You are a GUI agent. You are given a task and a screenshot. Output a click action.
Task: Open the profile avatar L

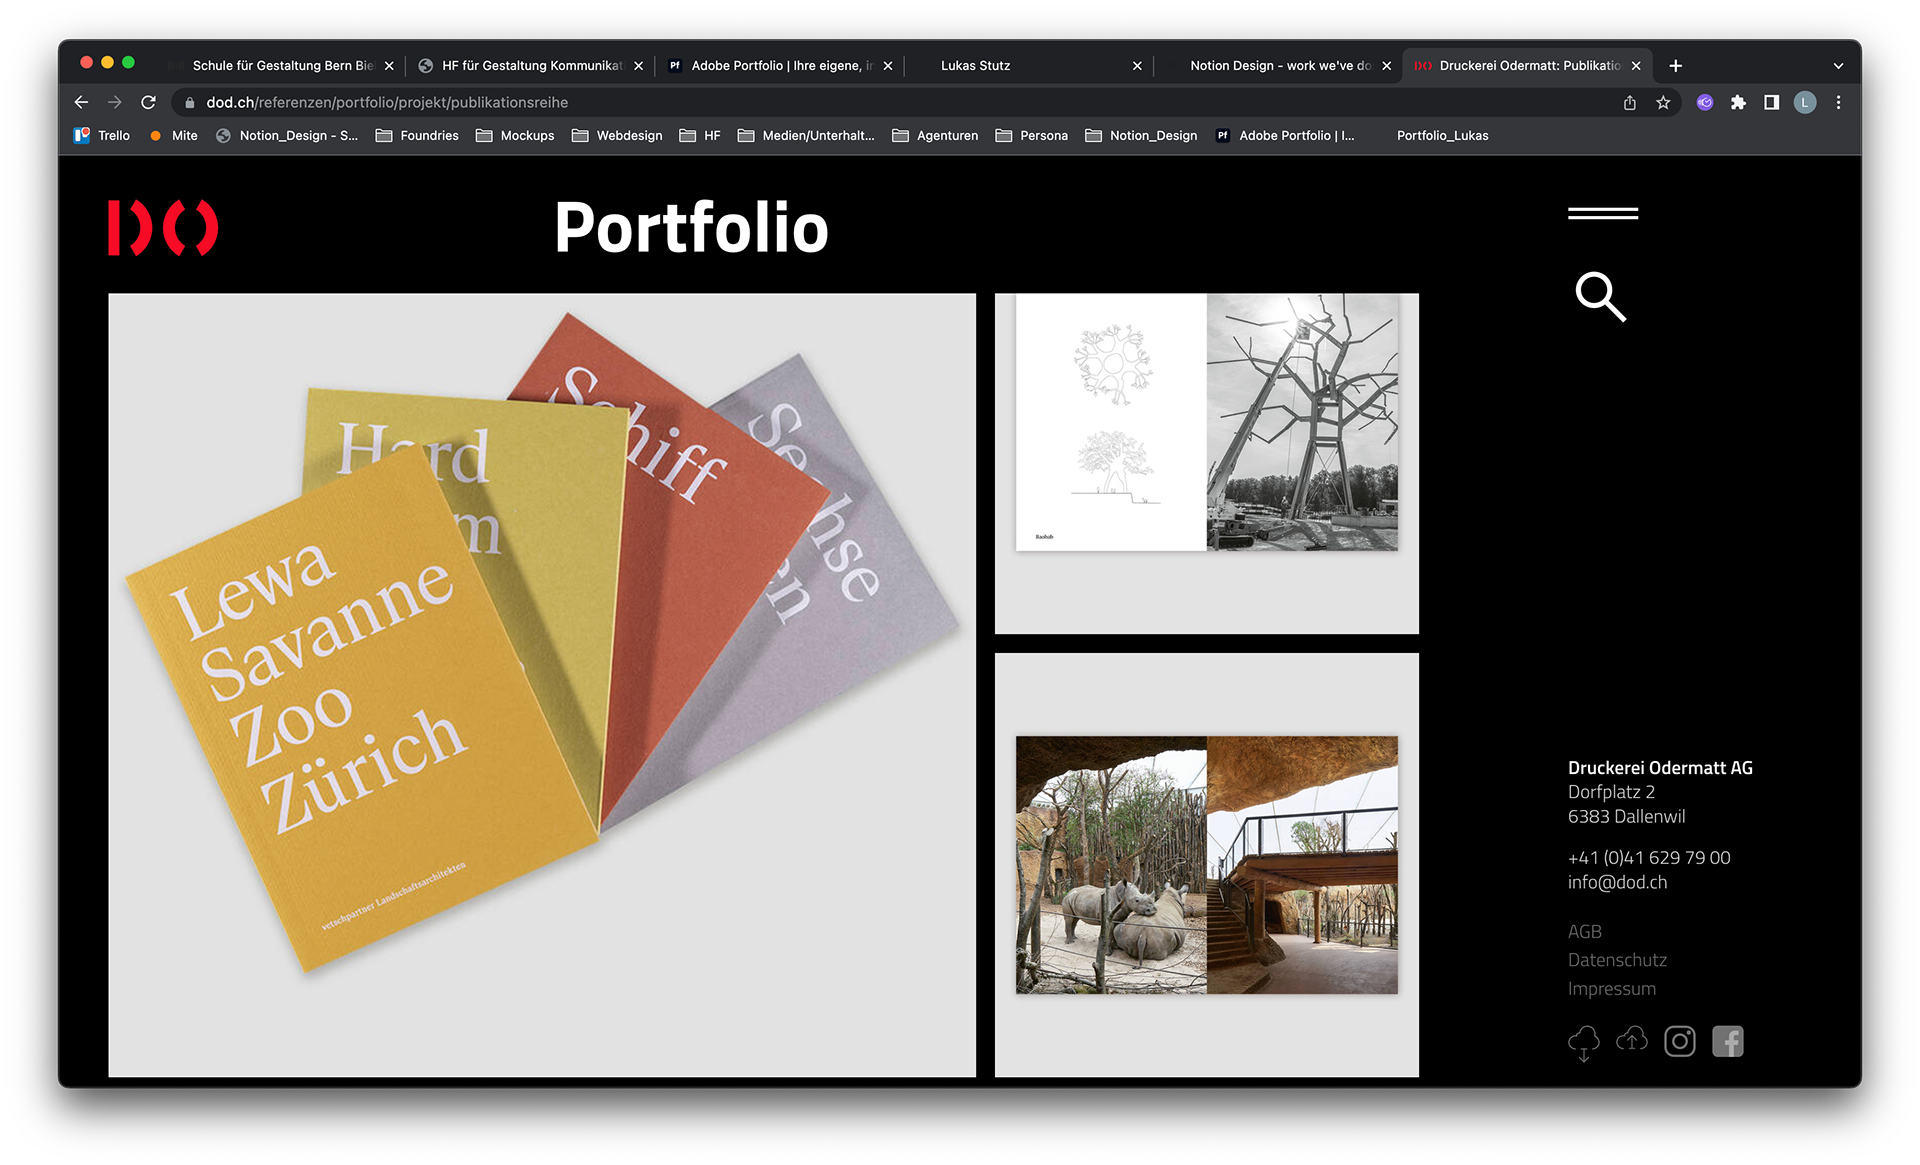pos(1804,102)
